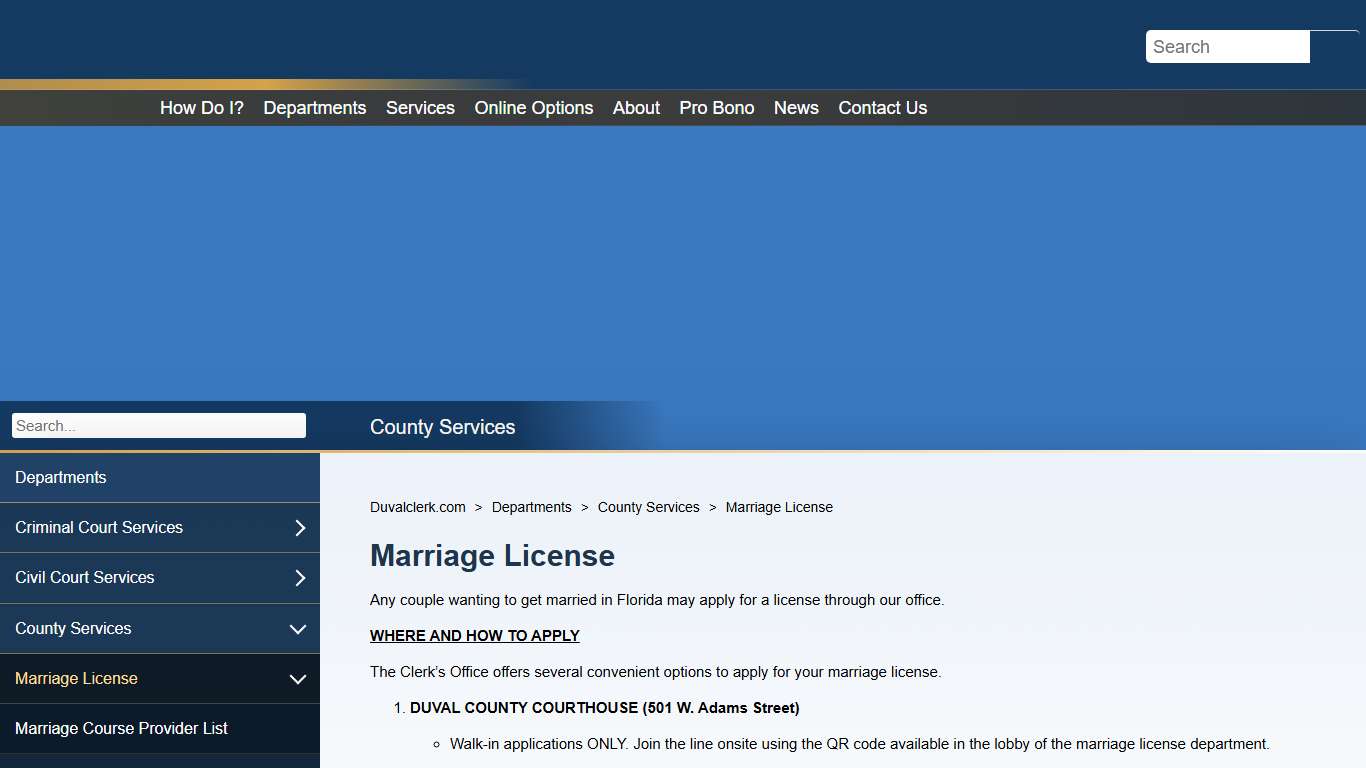Expand the Criminal Court Services submenu
This screenshot has width=1366, height=768.
(299, 527)
